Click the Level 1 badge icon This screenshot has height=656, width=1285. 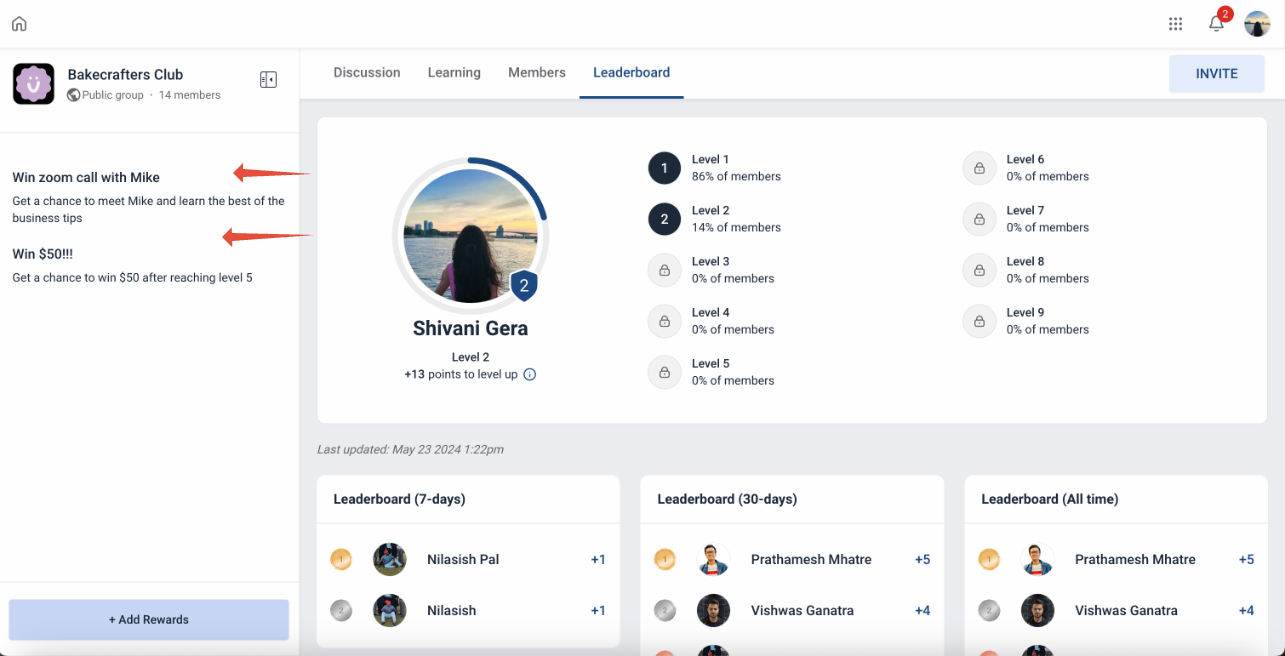664,168
